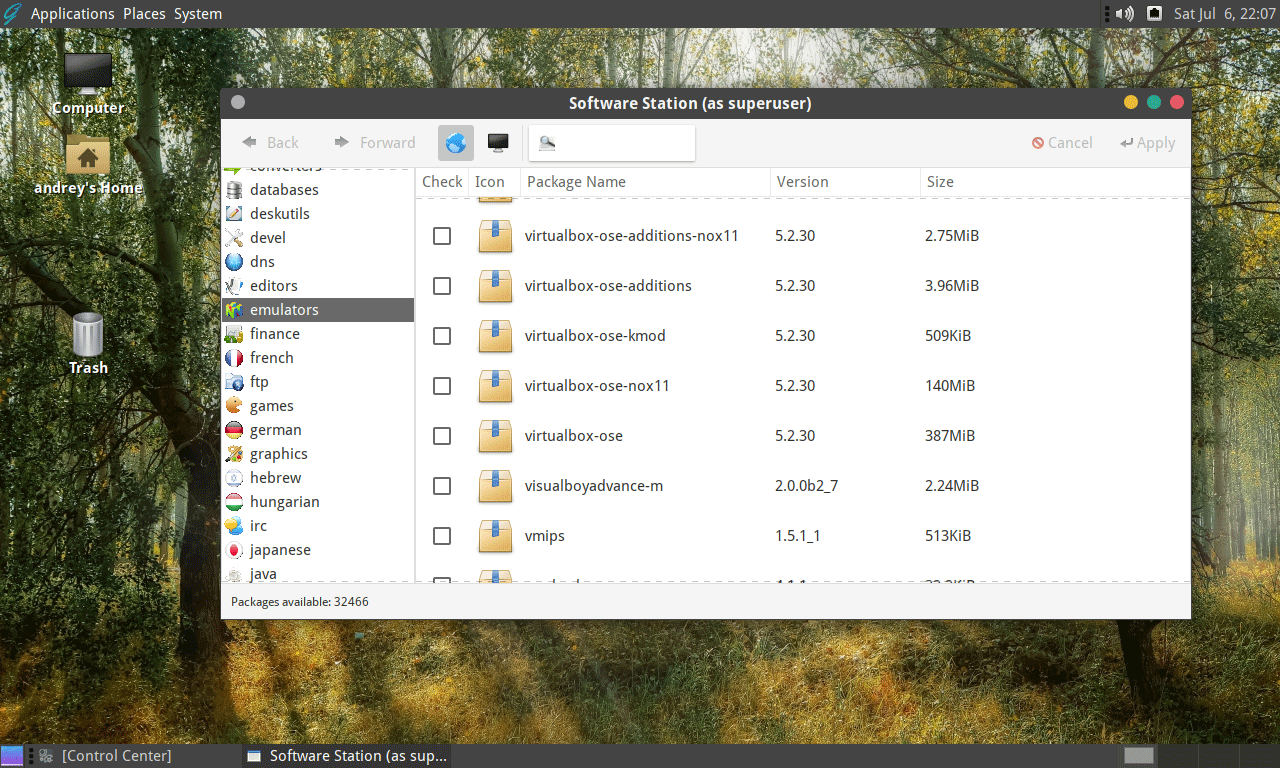Open the Applications menu
The image size is (1280, 768).
pyautogui.click(x=72, y=14)
